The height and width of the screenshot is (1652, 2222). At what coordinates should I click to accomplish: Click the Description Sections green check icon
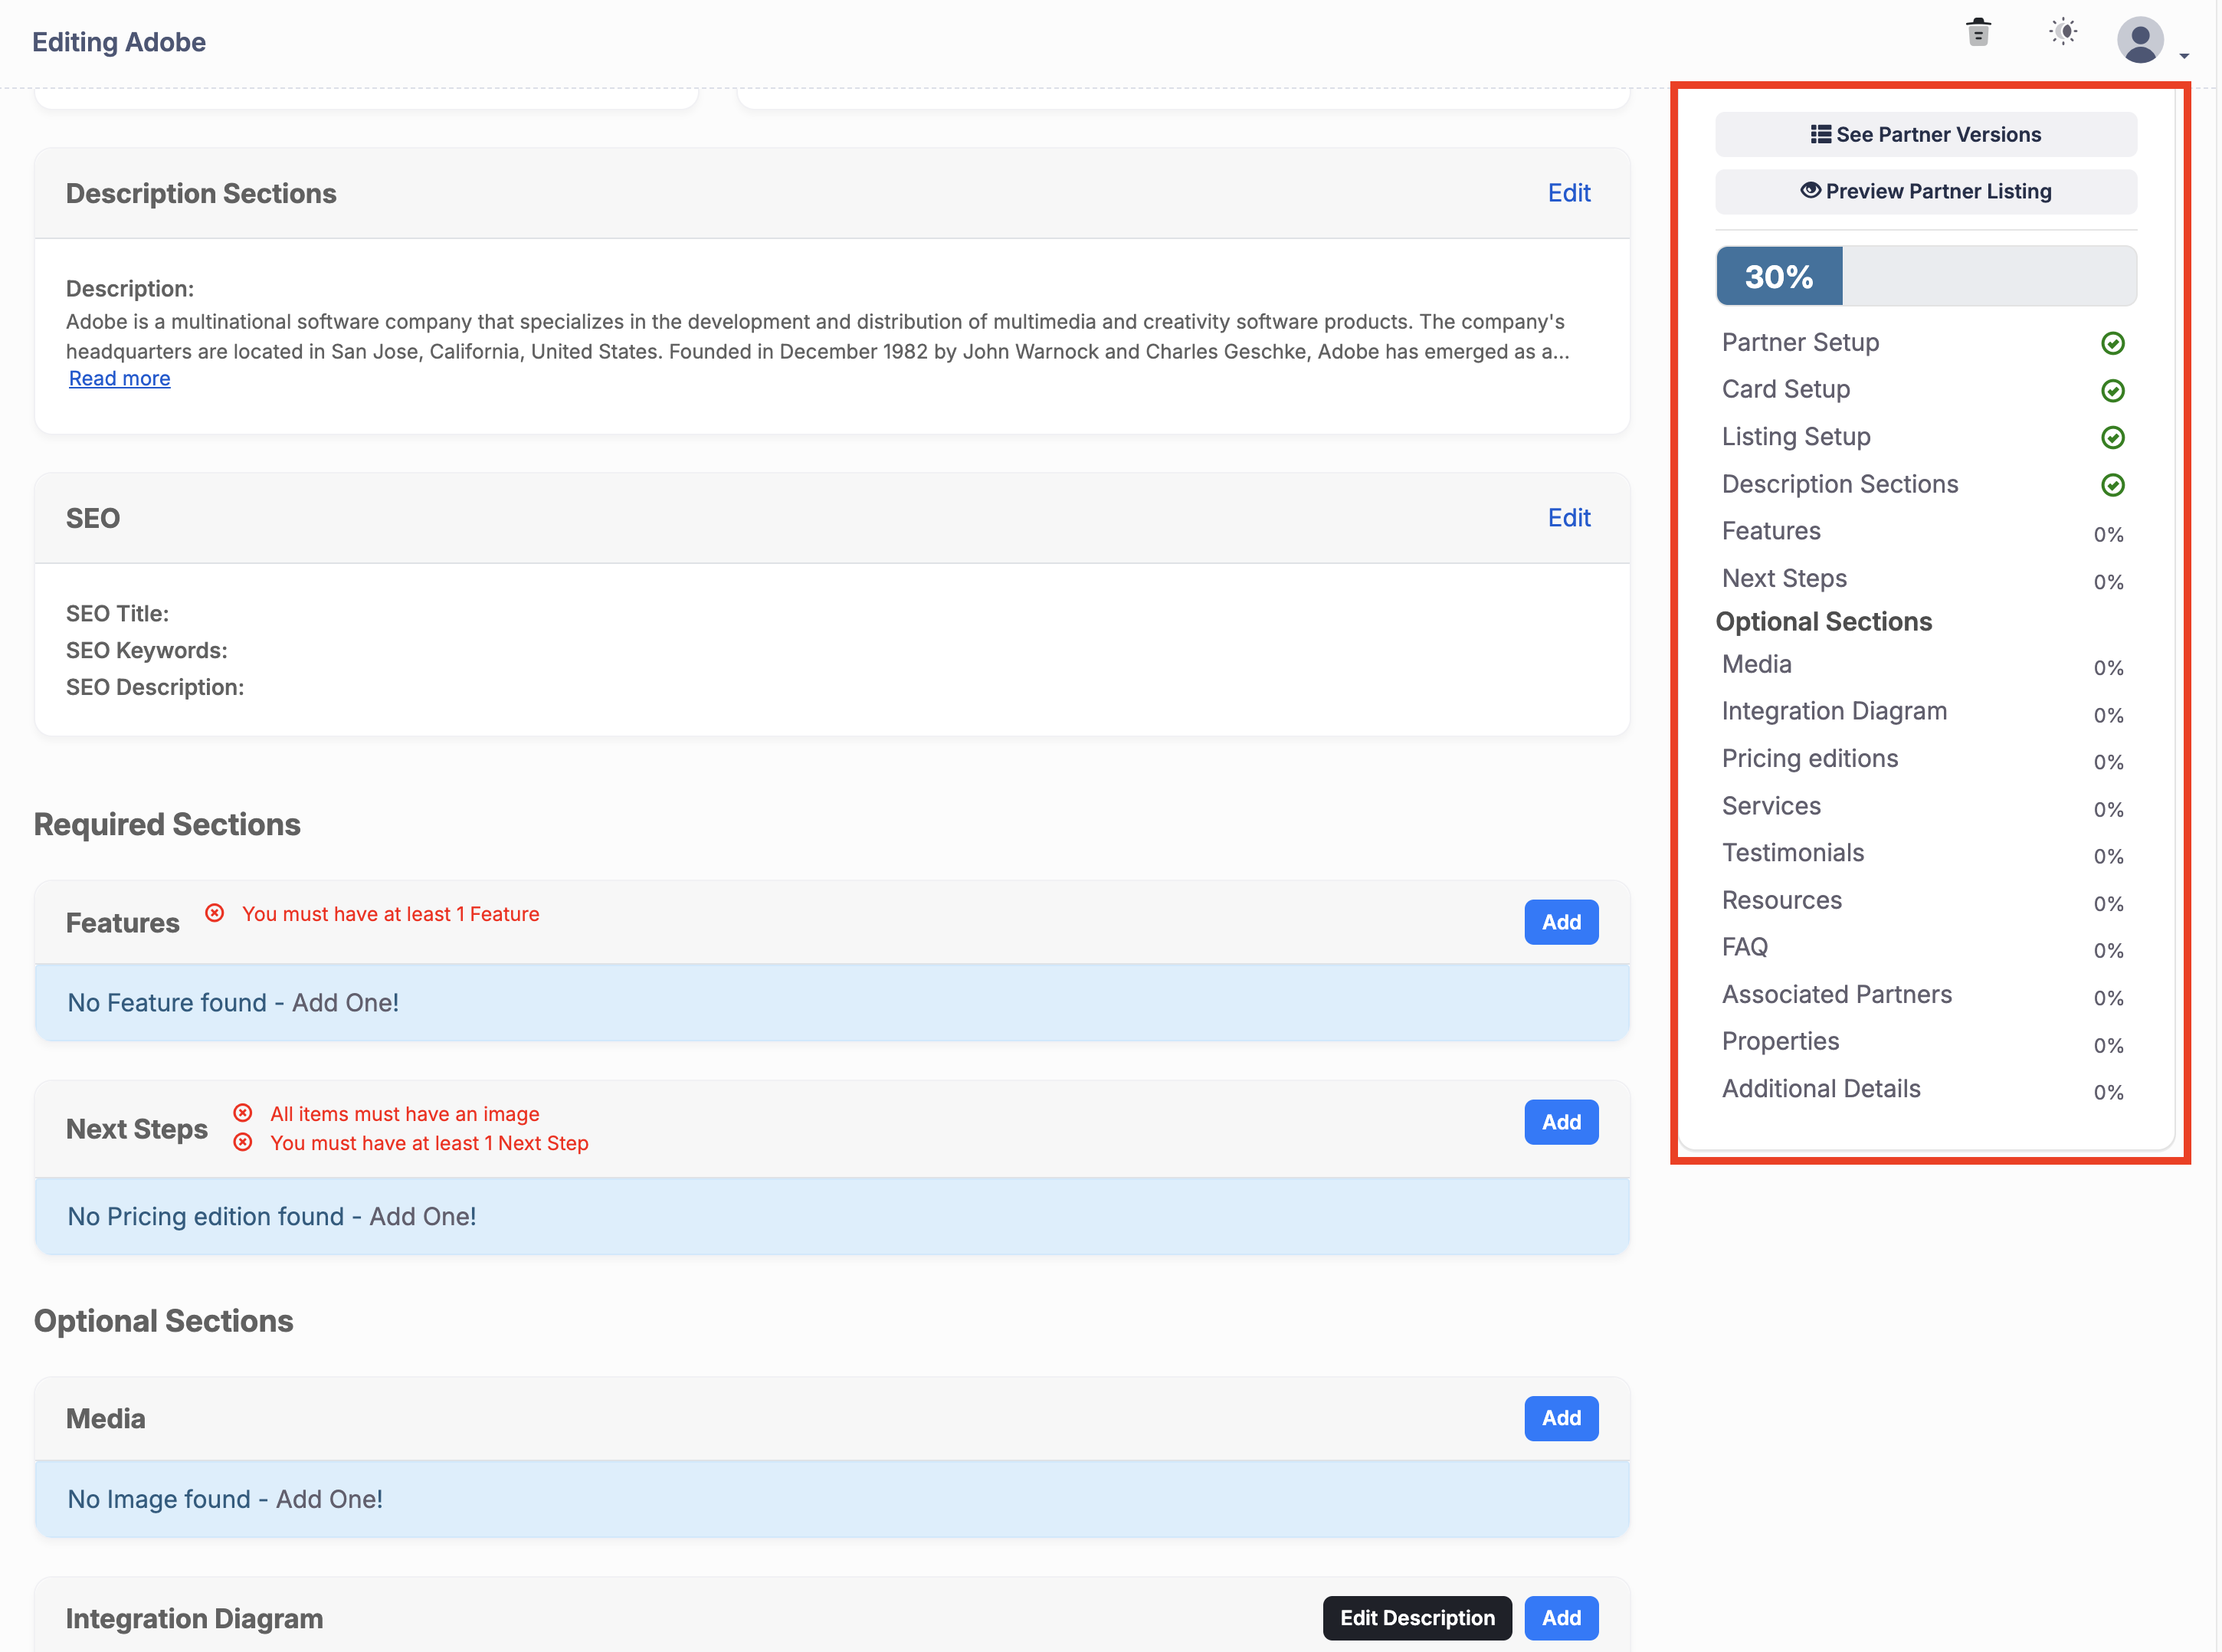click(x=2112, y=485)
